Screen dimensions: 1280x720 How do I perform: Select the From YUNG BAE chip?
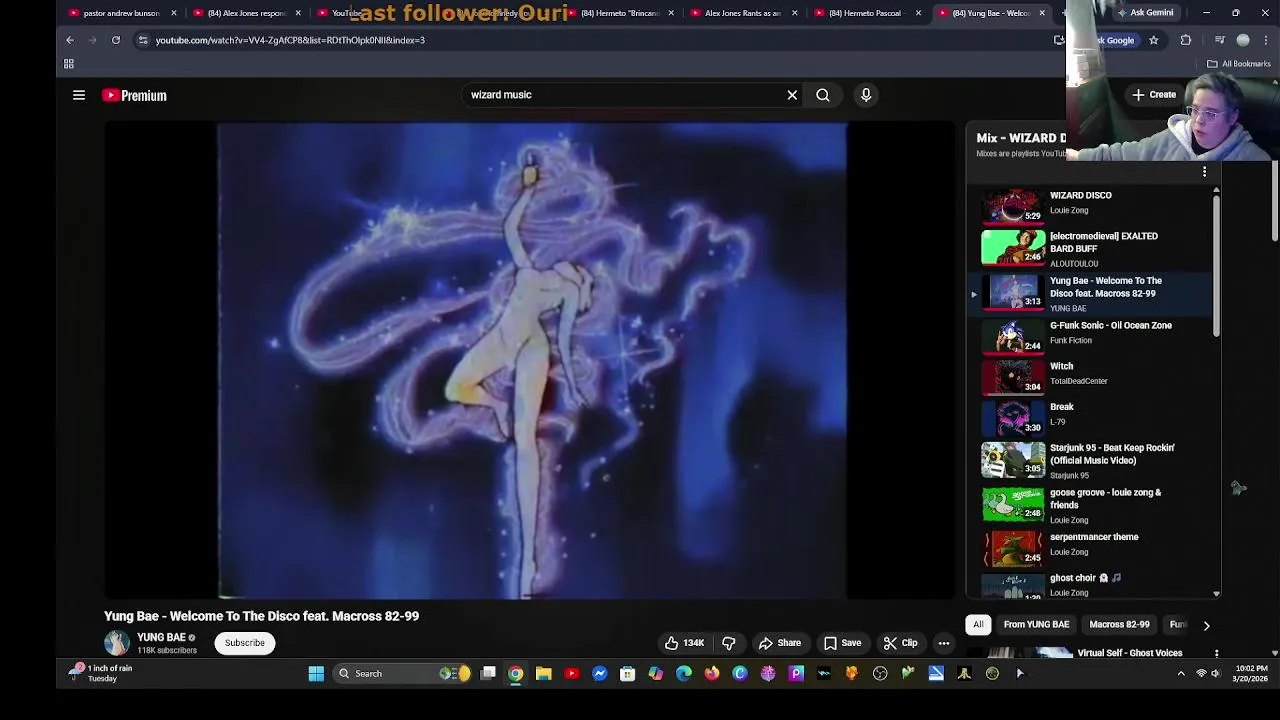click(1036, 625)
